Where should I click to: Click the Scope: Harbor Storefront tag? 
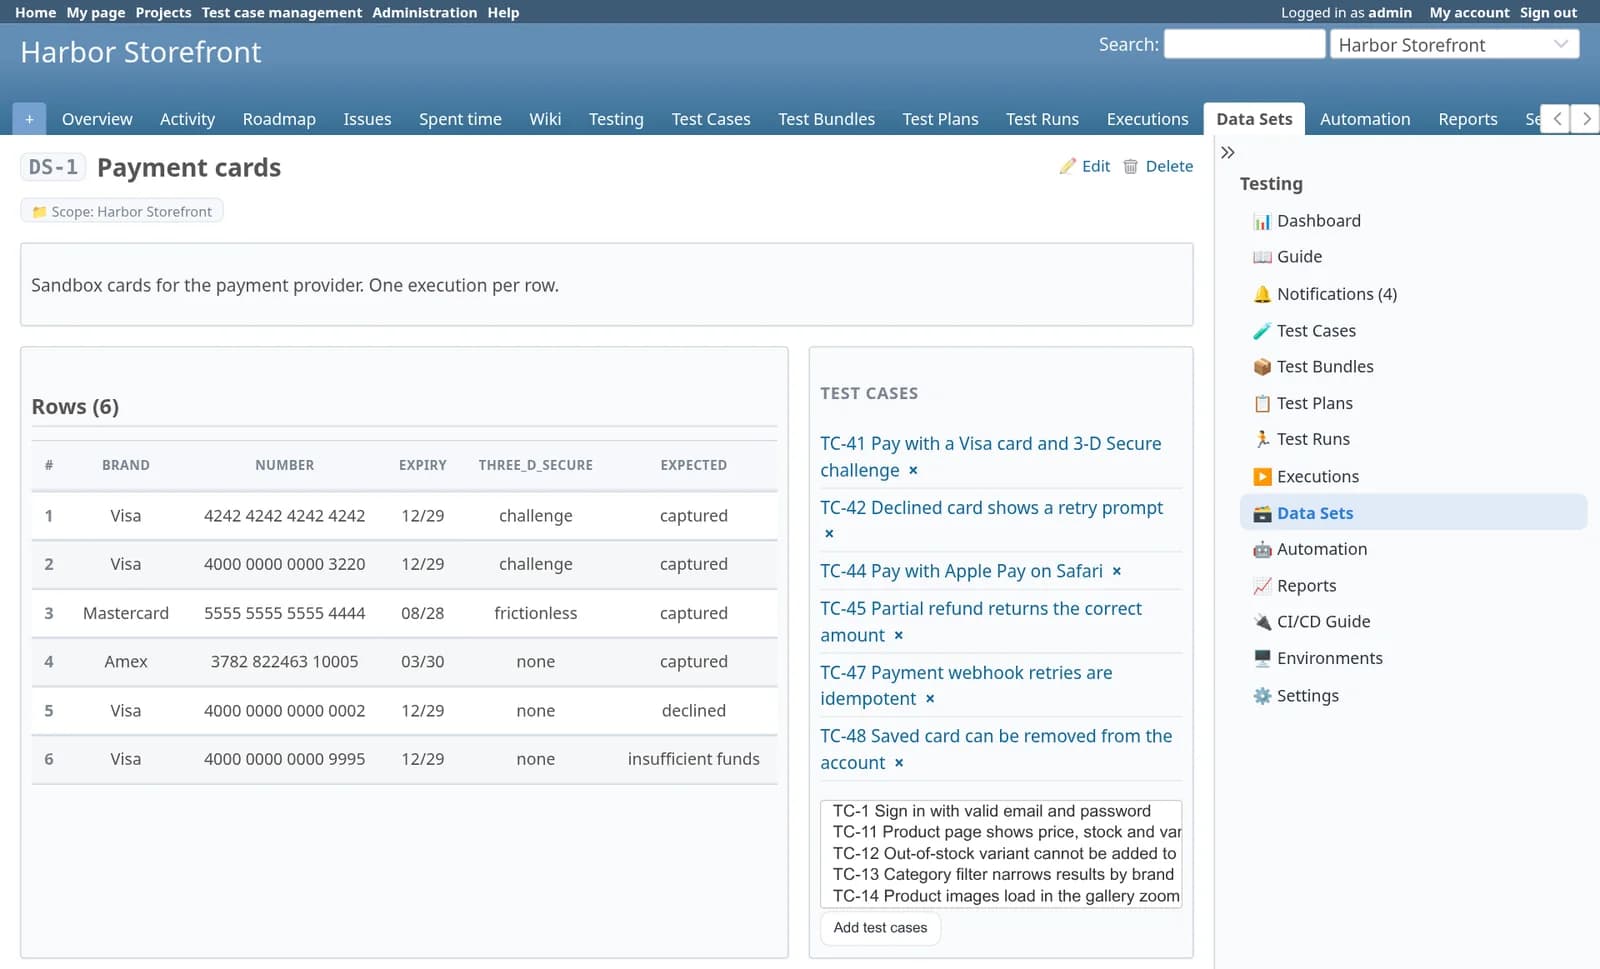122,211
